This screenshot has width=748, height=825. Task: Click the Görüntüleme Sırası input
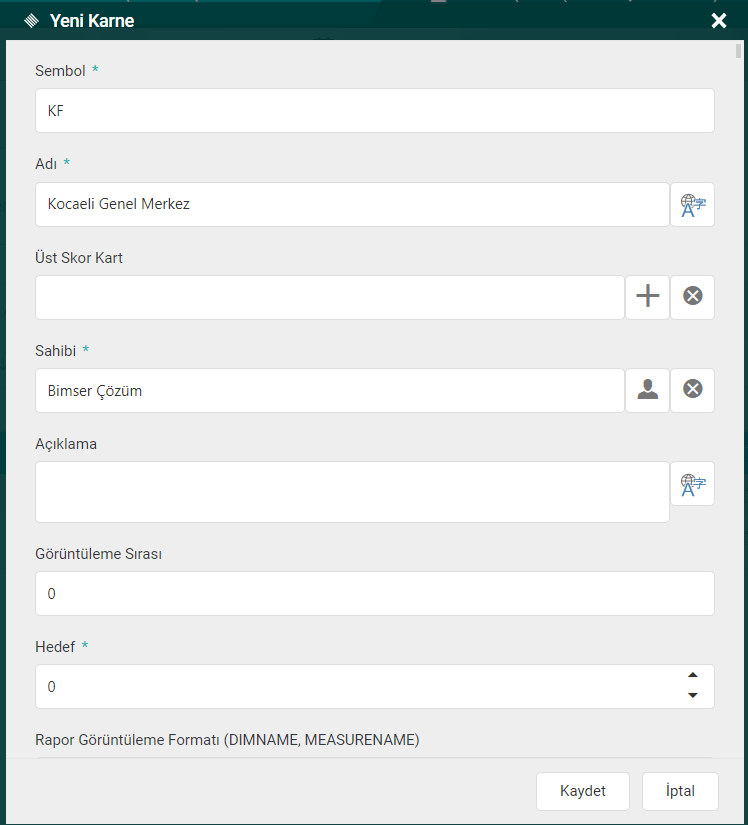[x=374, y=593]
